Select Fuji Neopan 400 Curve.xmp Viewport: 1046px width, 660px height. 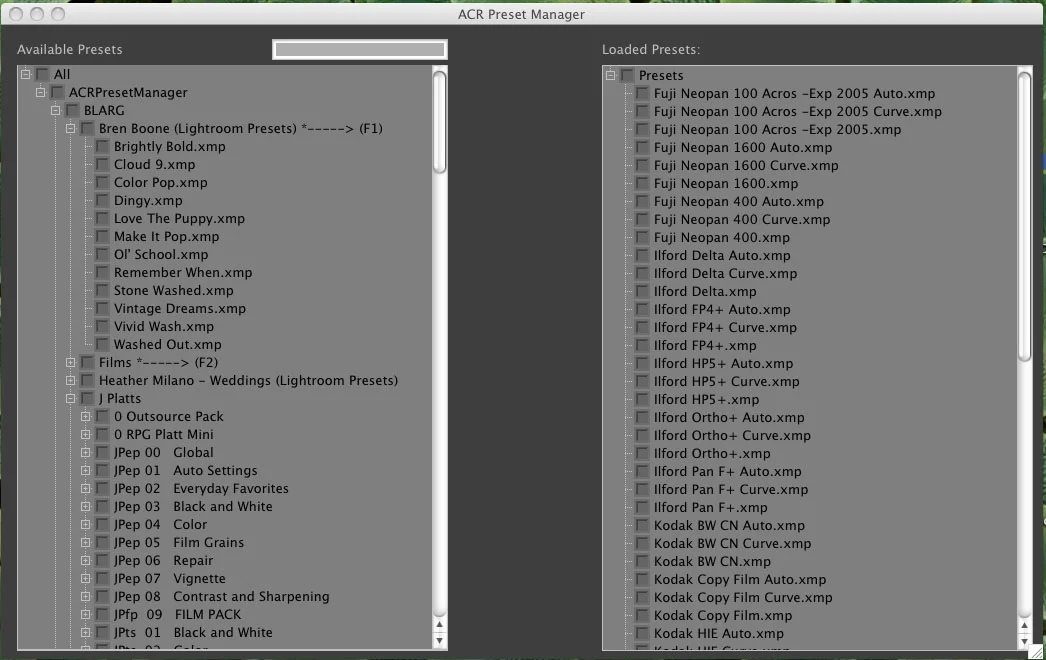[x=742, y=220]
